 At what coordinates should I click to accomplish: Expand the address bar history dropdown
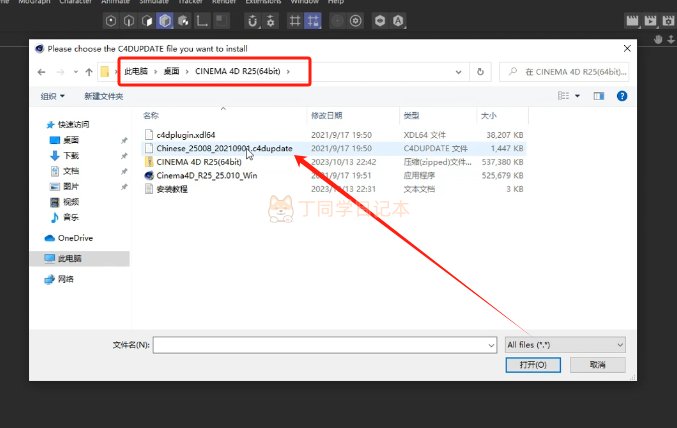458,72
